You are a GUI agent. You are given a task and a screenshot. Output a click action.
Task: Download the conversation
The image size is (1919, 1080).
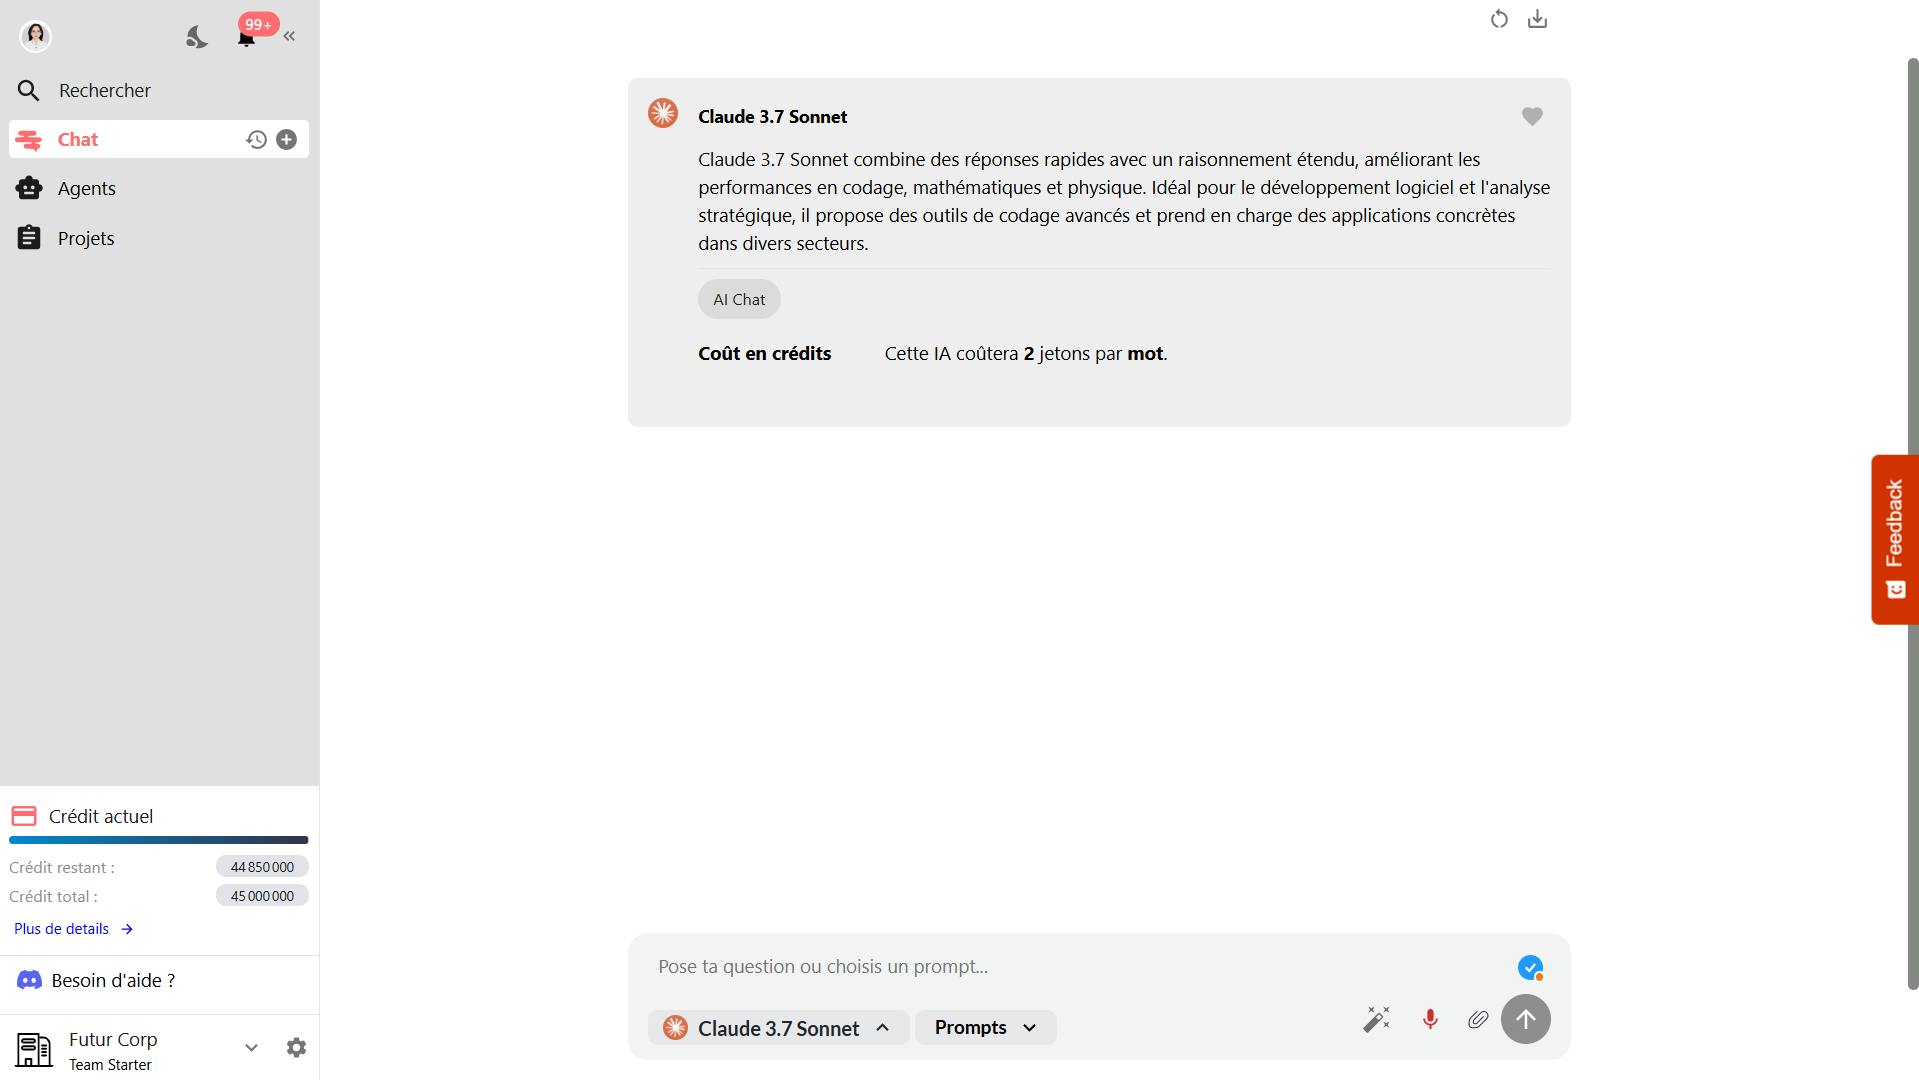[1538, 19]
